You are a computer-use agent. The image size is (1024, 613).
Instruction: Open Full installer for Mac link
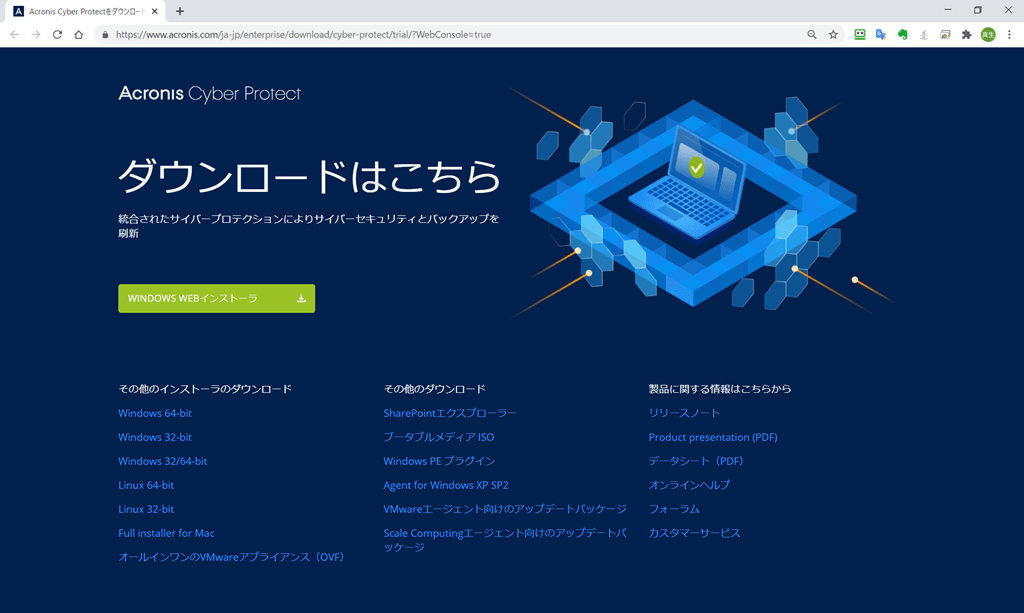tap(167, 533)
